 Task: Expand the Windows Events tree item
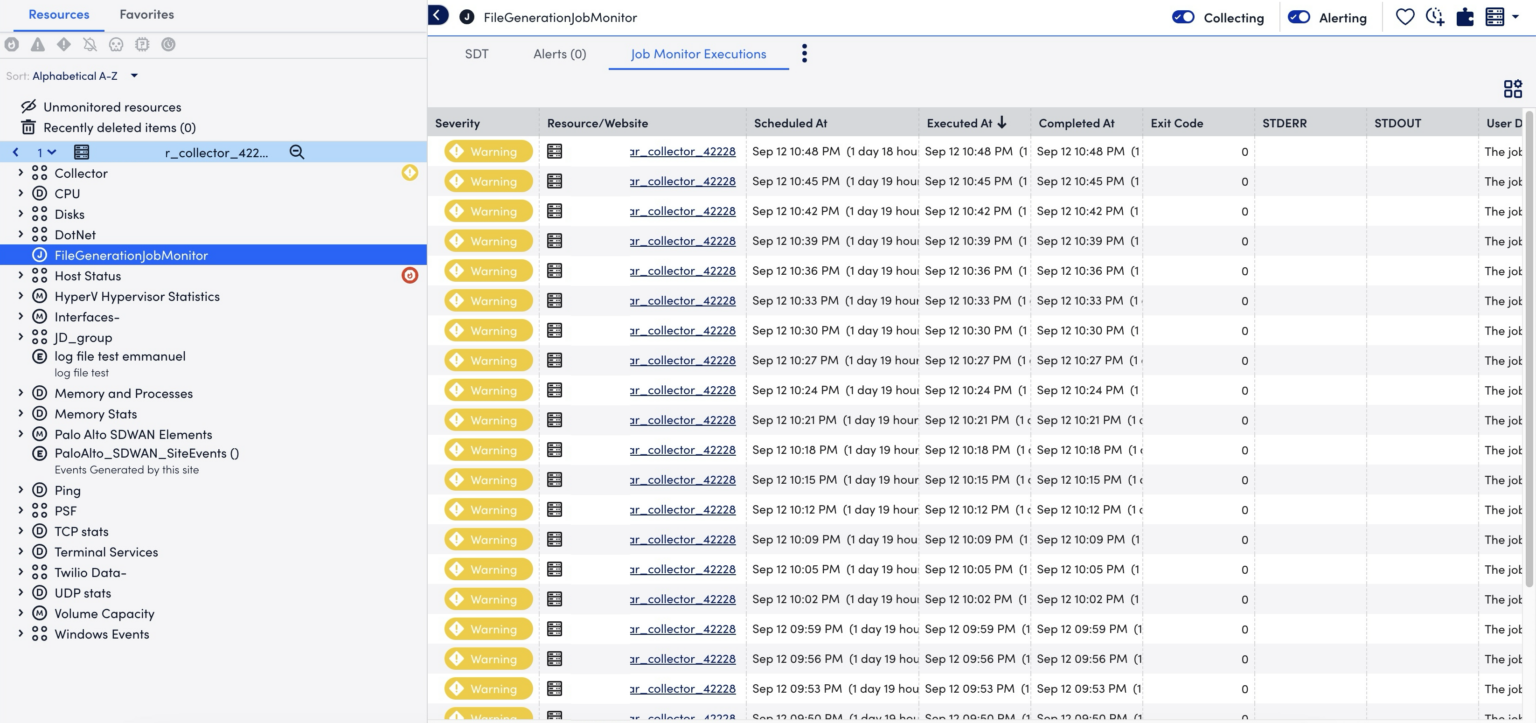pyautogui.click(x=20, y=634)
